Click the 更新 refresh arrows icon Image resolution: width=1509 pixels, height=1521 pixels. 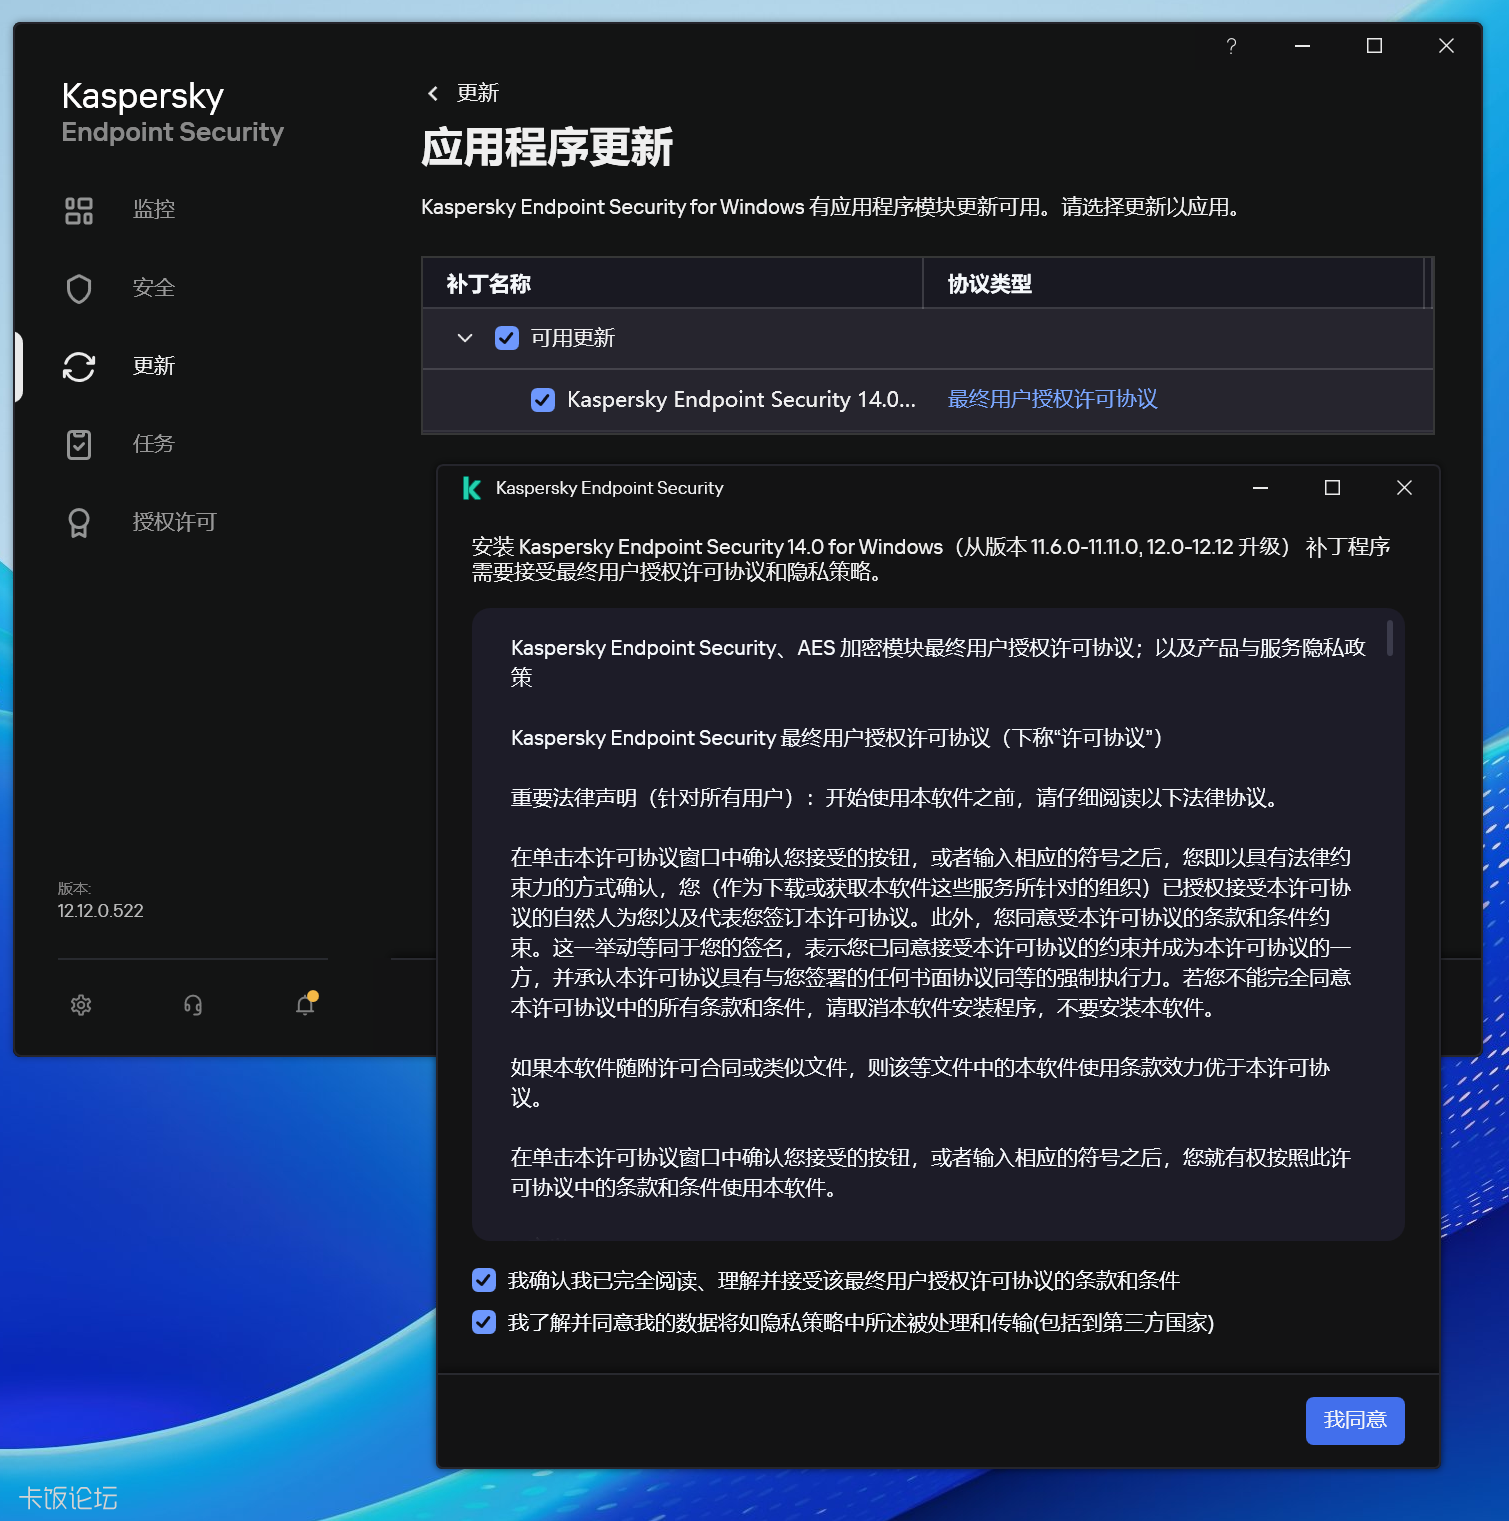coord(79,366)
